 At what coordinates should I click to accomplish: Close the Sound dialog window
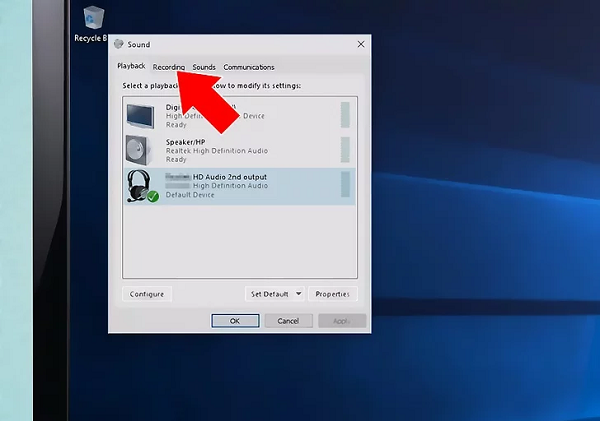pyautogui.click(x=360, y=44)
